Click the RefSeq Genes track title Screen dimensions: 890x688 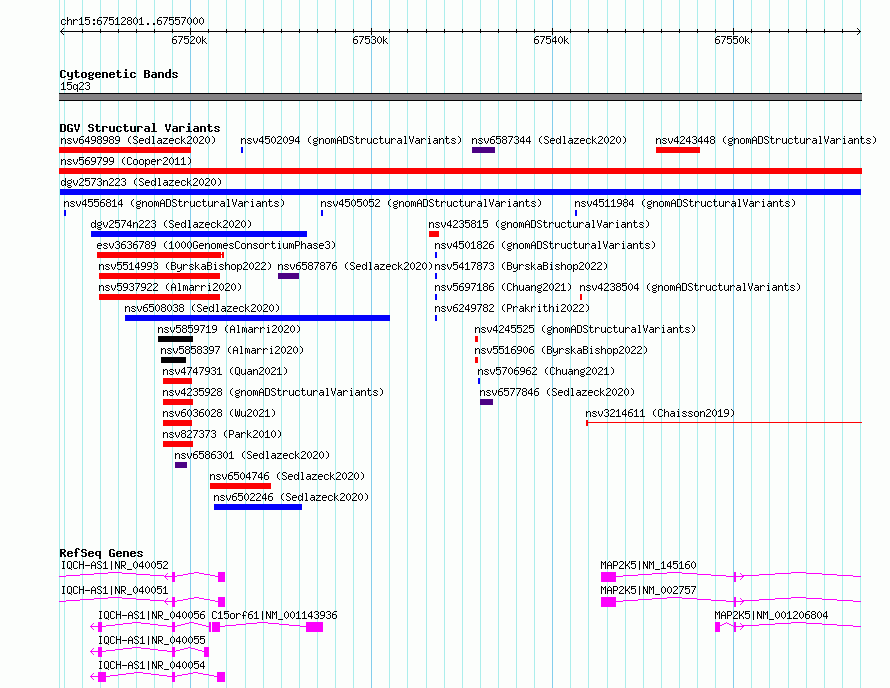(101, 553)
